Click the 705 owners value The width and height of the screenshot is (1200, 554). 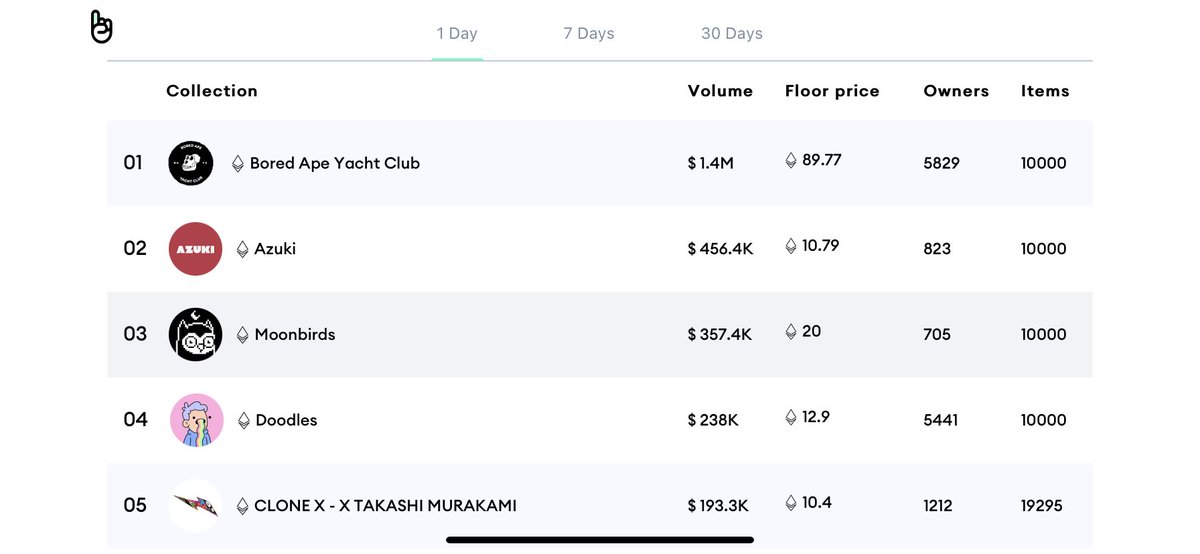click(x=937, y=335)
